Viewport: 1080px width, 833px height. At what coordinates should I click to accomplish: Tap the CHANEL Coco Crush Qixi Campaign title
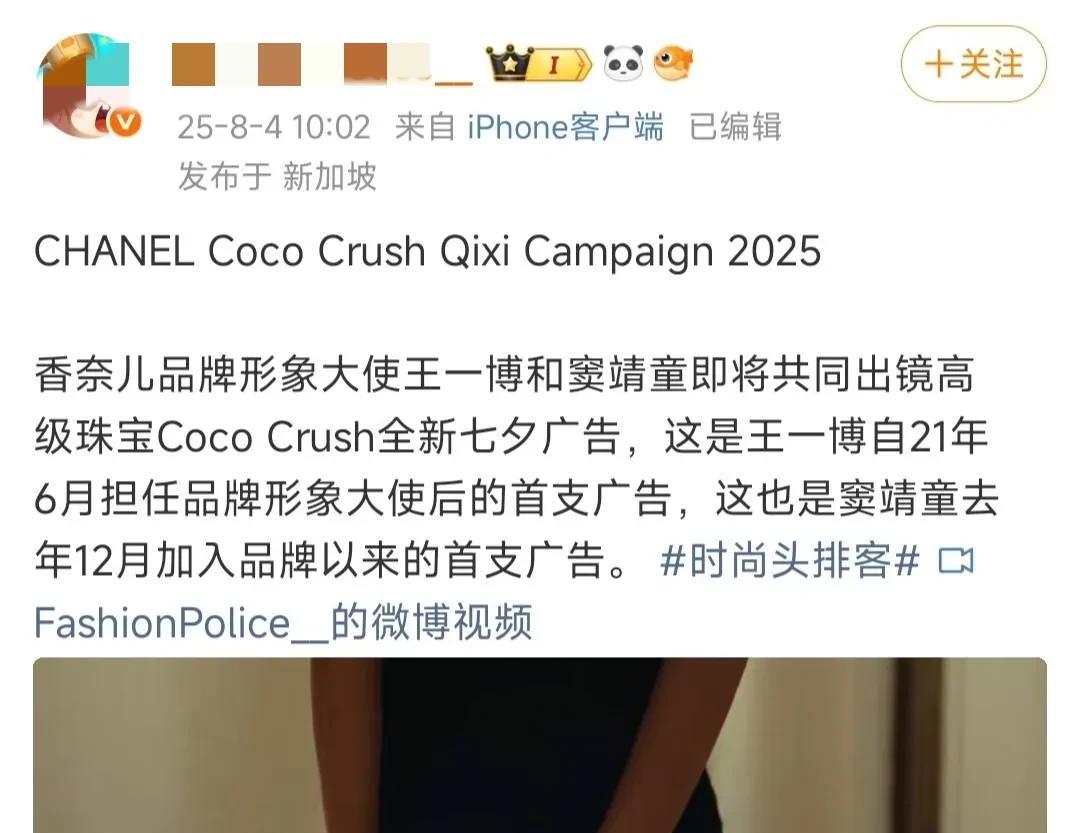pos(428,251)
